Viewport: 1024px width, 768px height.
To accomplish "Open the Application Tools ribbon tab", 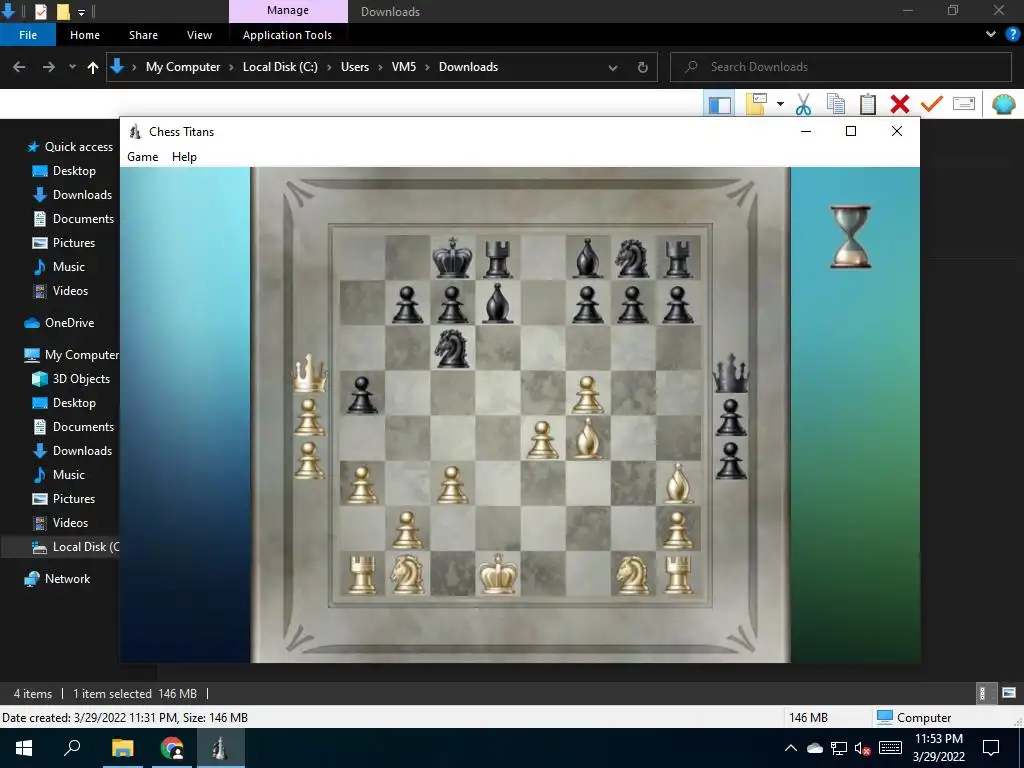I will point(287,35).
